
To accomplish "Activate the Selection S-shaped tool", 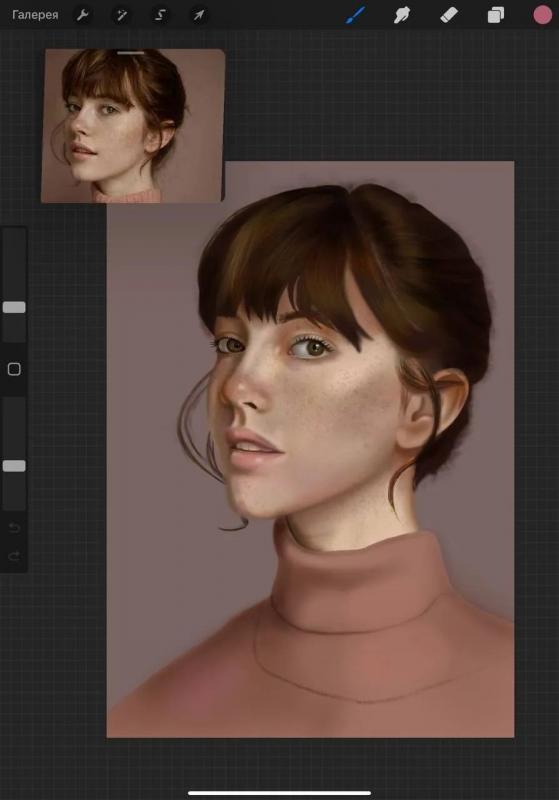I will 160,15.
